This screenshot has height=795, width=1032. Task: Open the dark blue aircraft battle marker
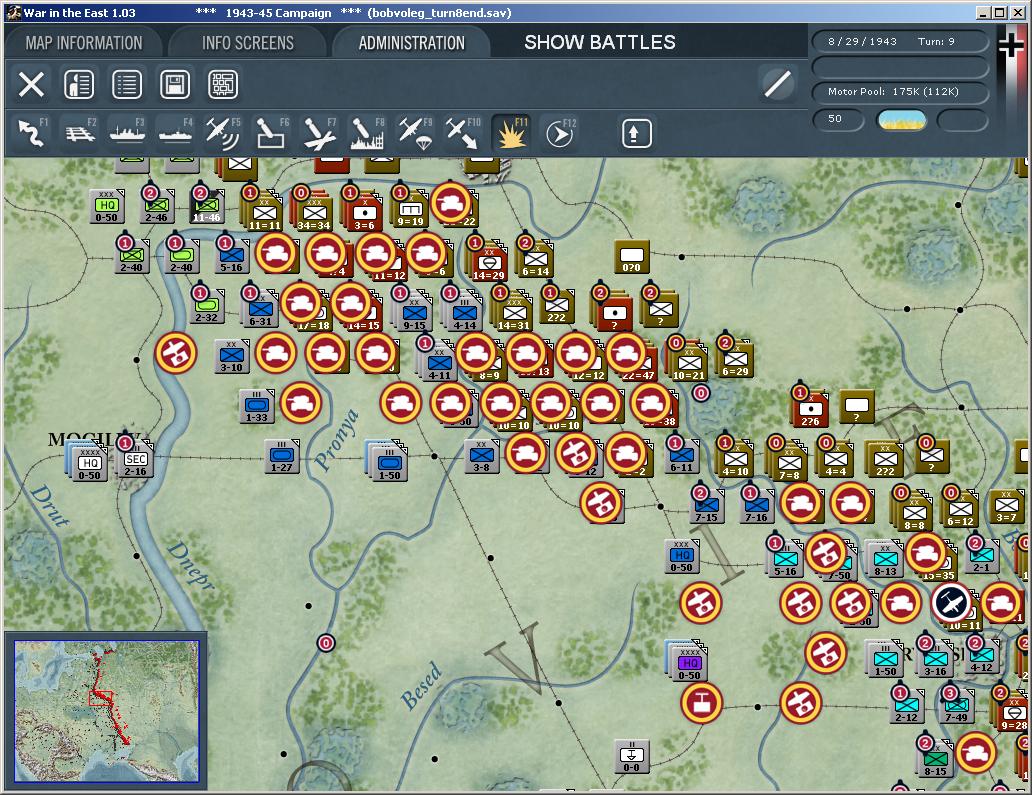point(951,602)
